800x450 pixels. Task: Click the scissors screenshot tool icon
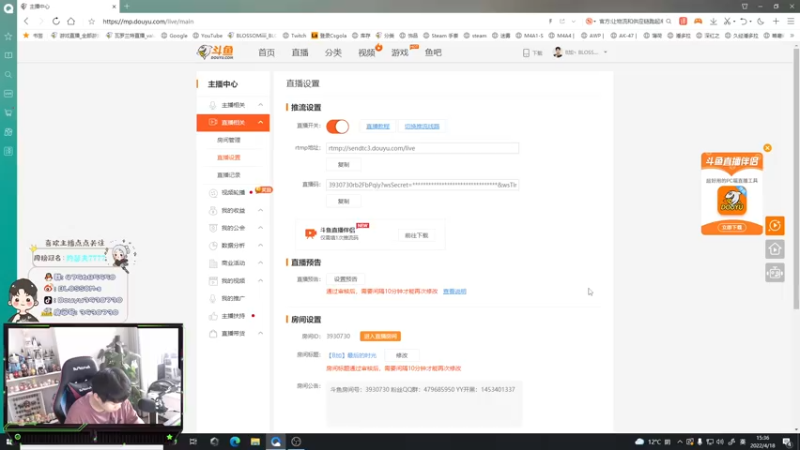[728, 21]
